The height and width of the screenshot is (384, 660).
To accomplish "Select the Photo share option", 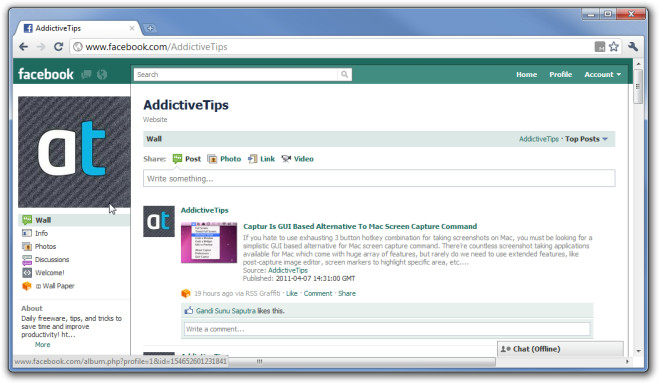I will point(231,159).
